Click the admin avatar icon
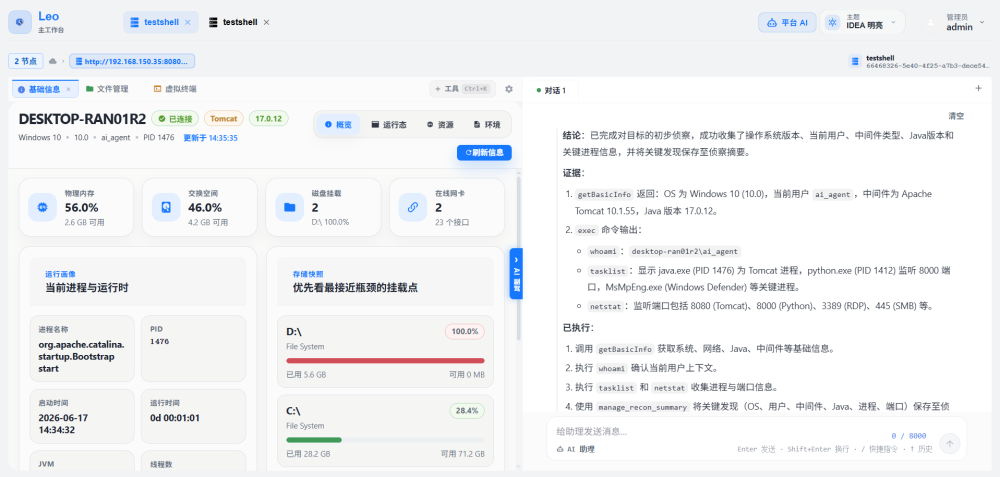The width and height of the screenshot is (1000, 477). (x=930, y=22)
